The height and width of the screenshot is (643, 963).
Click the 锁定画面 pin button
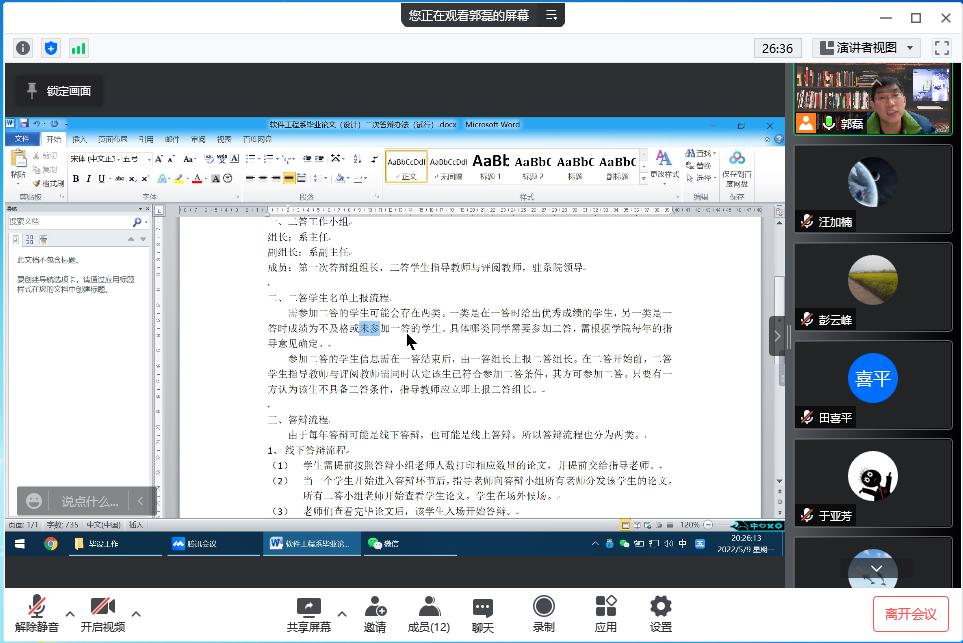coord(60,91)
